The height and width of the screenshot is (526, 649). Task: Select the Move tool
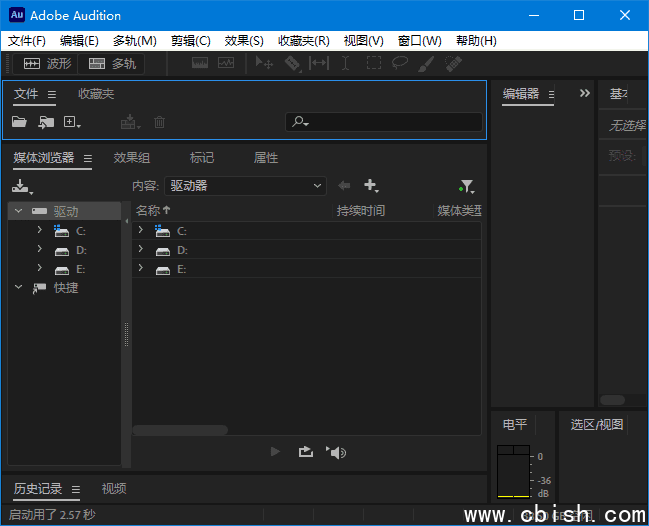pos(264,63)
